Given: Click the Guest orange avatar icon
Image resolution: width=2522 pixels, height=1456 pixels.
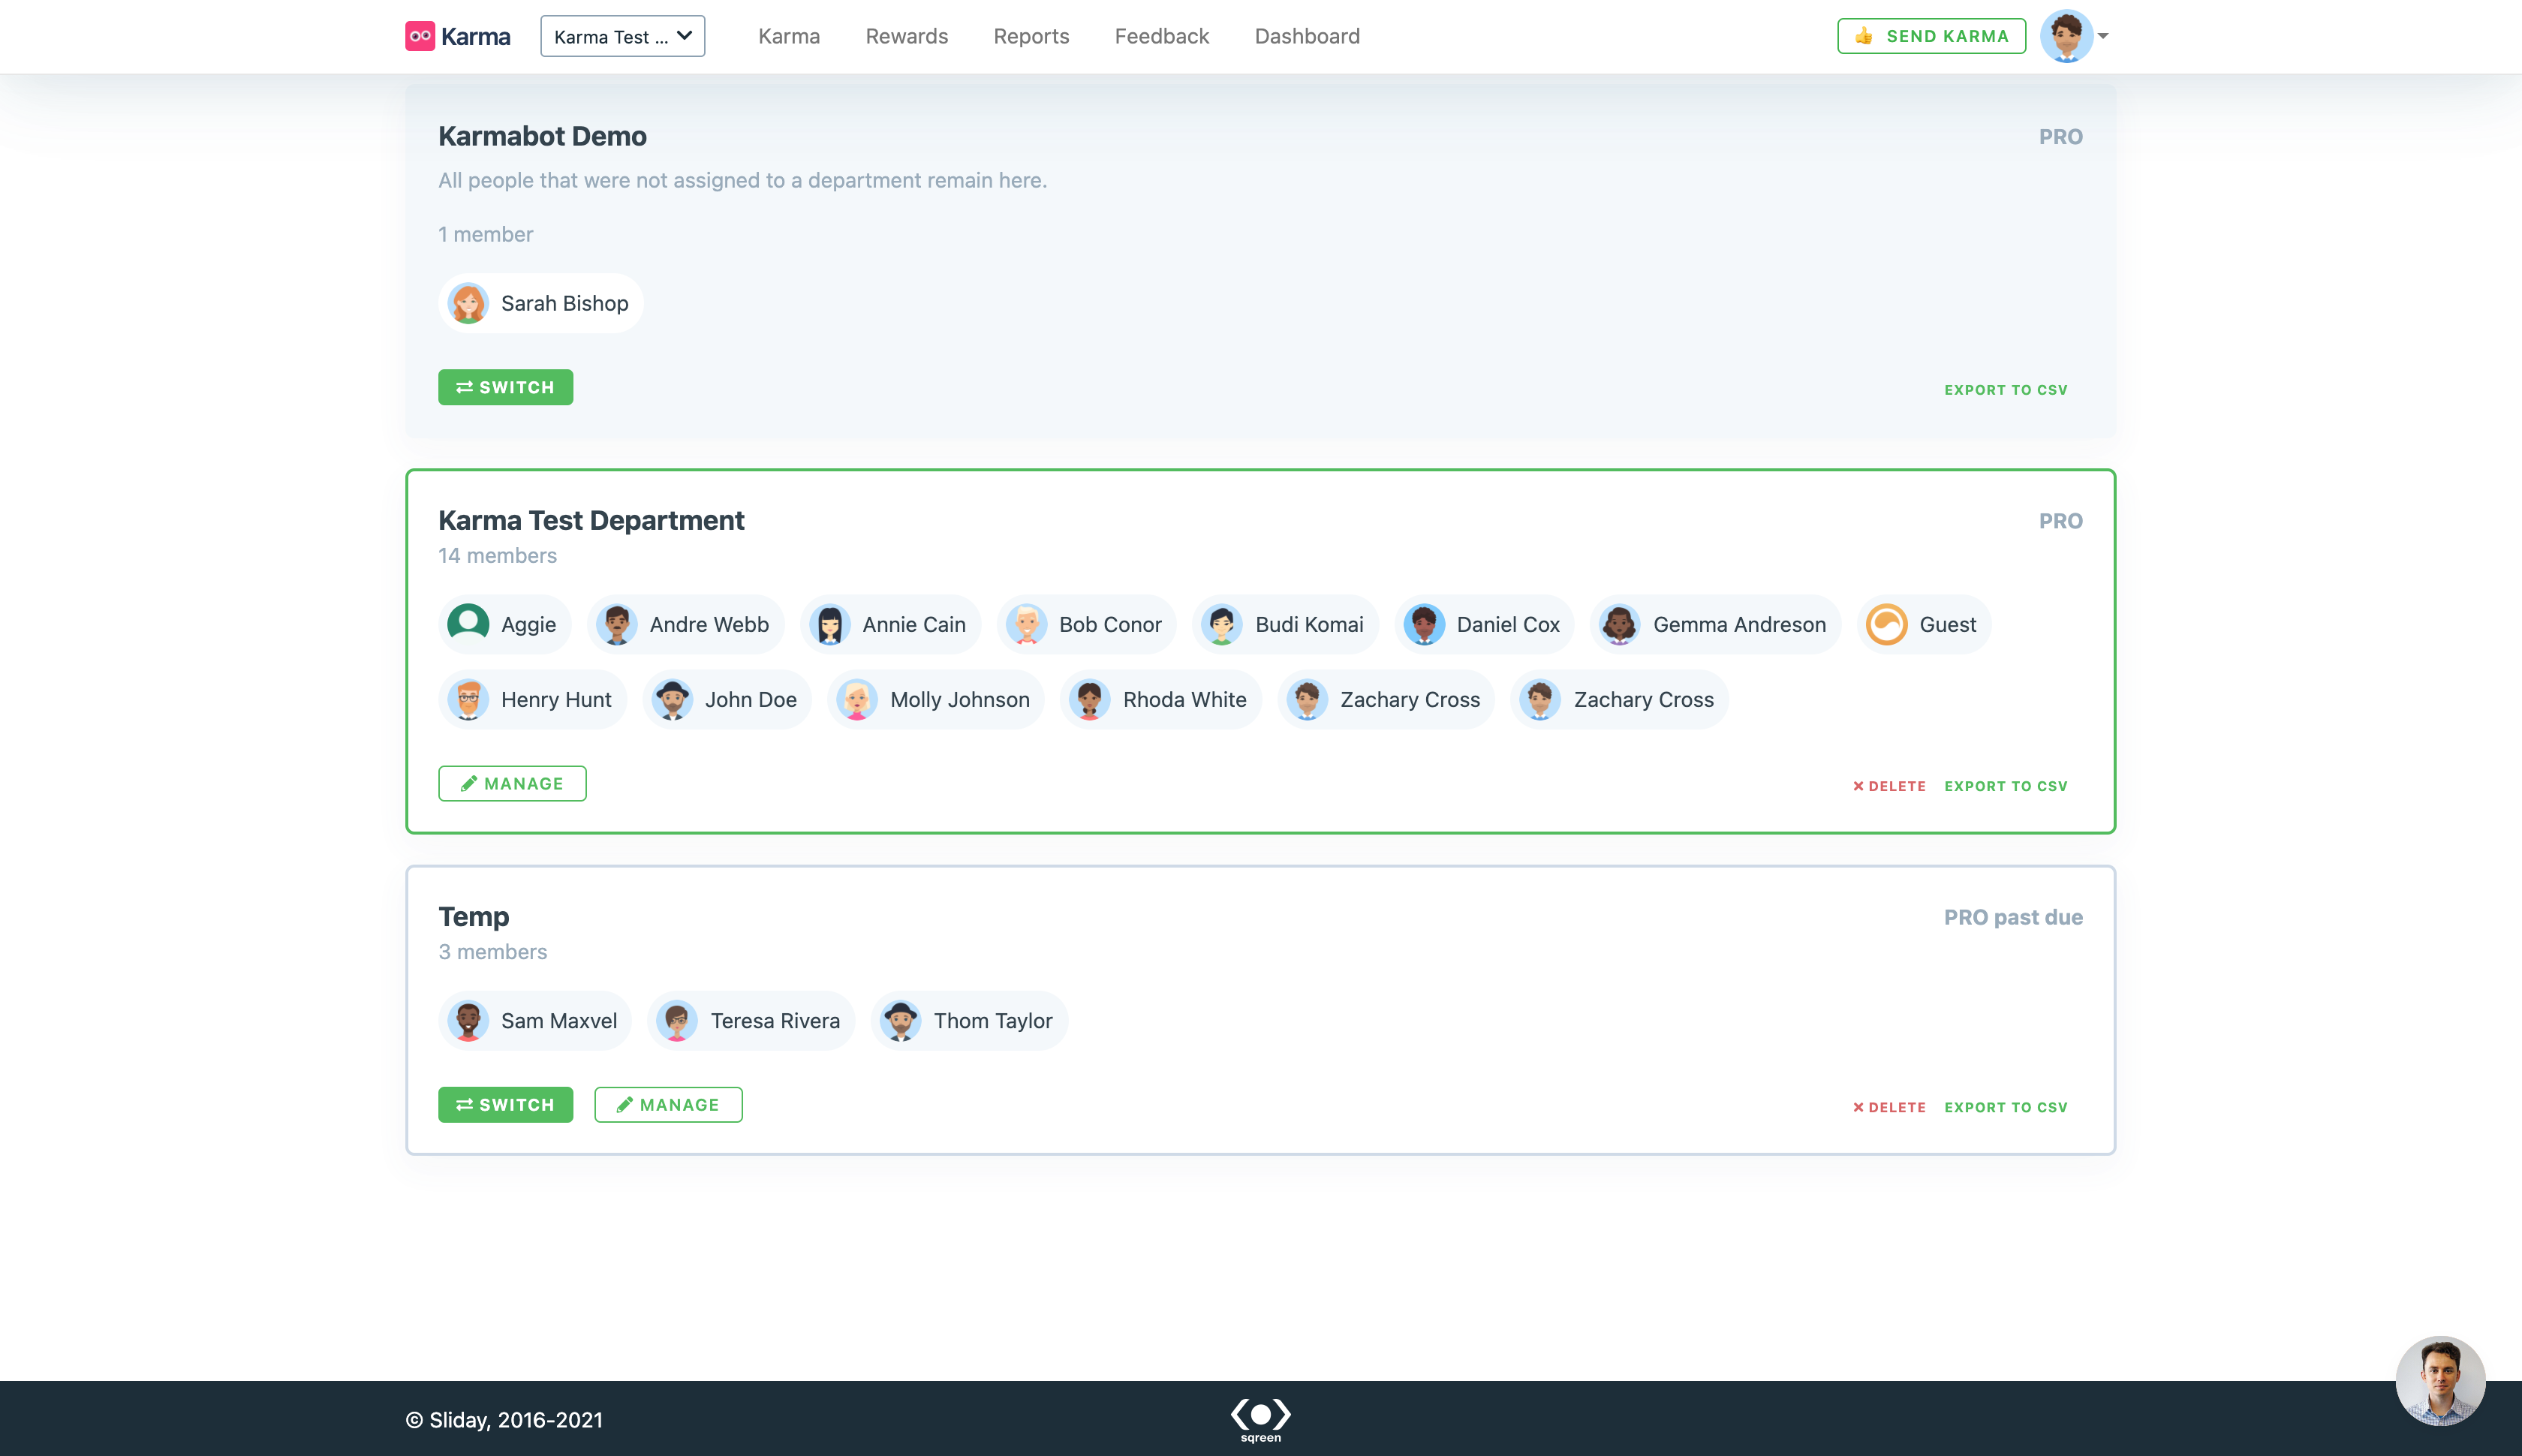Looking at the screenshot, I should point(1886,624).
